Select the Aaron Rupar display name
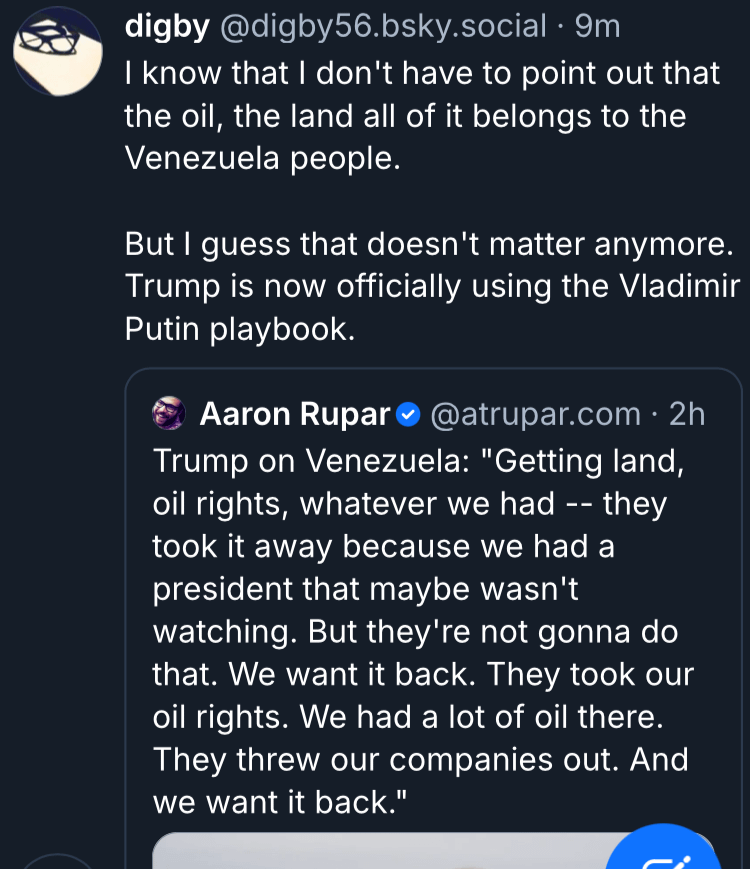The height and width of the screenshot is (869, 750). pos(295,414)
